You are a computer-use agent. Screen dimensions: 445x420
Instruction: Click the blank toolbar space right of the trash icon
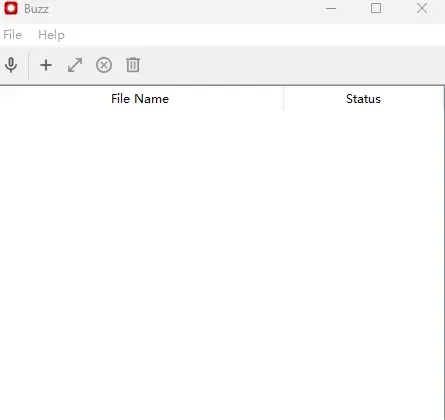pyautogui.click(x=293, y=65)
